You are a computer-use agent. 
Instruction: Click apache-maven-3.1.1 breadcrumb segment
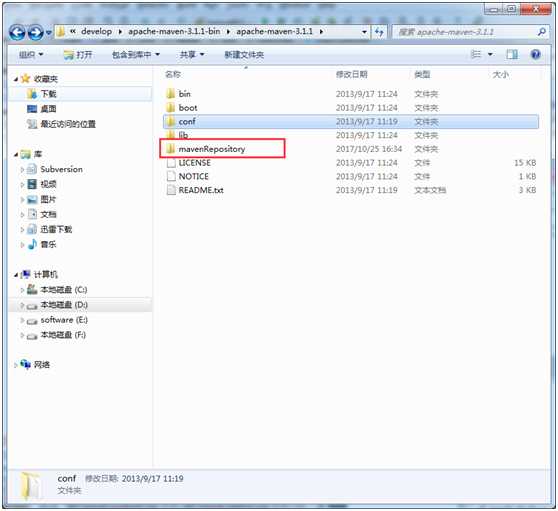pyautogui.click(x=274, y=31)
